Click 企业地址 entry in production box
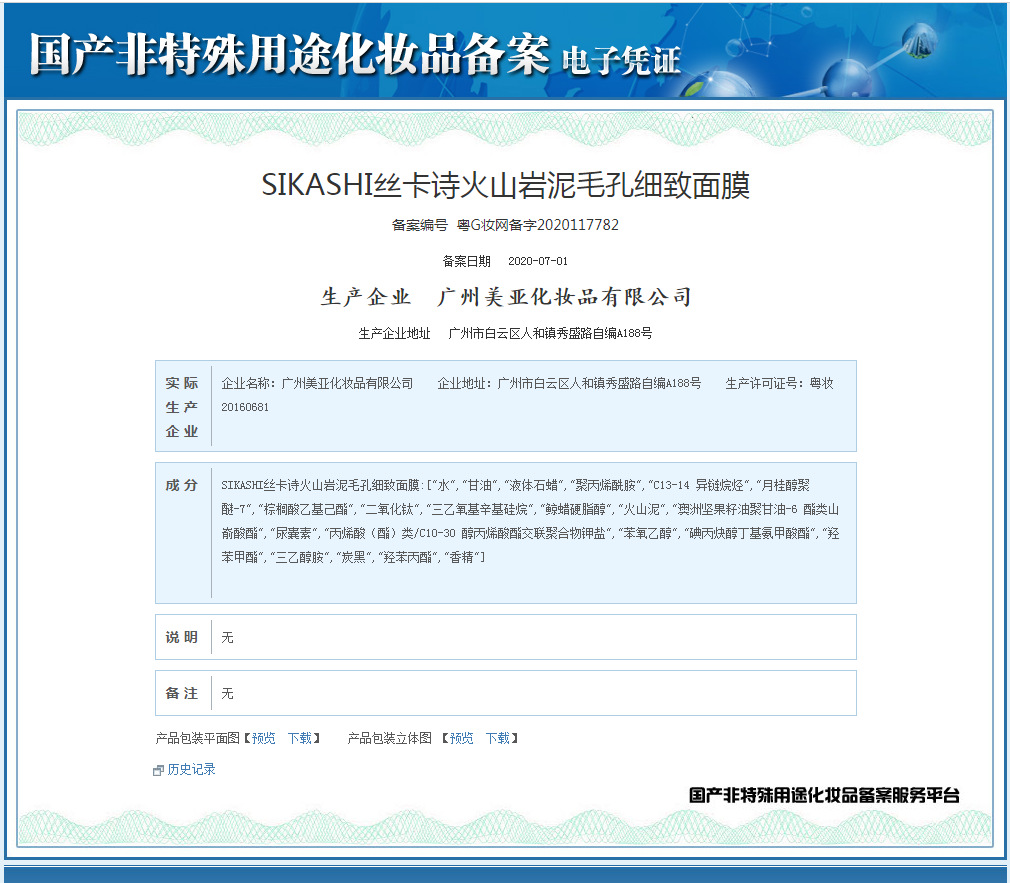 click(x=569, y=383)
